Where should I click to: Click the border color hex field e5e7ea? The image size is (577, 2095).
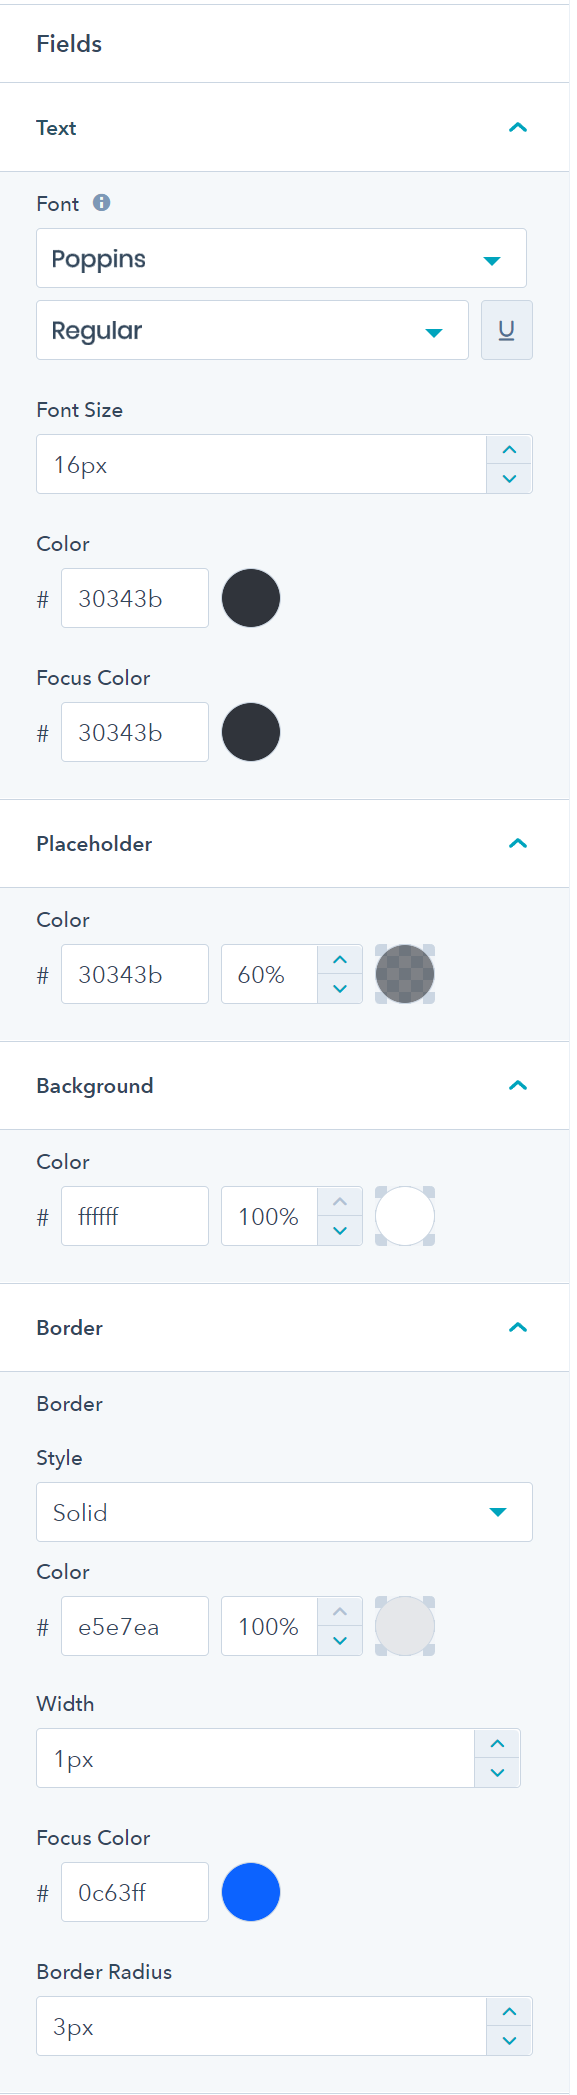[134, 1625]
